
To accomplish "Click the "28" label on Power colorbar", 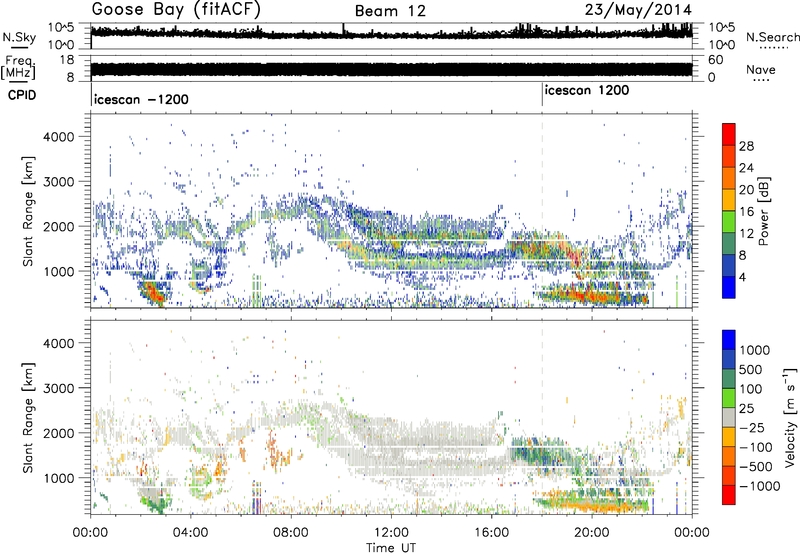I will coord(746,146).
